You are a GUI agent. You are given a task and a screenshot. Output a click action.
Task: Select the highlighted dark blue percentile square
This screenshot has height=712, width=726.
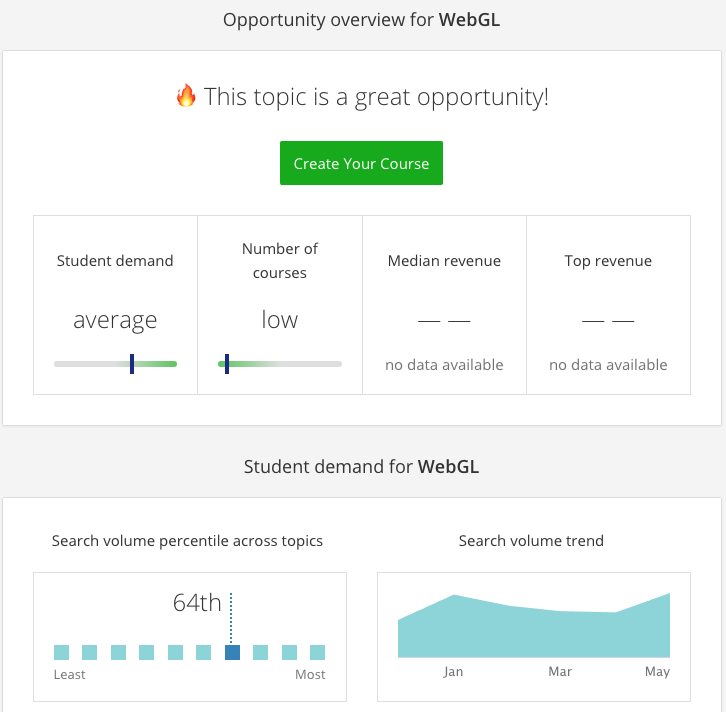[232, 652]
